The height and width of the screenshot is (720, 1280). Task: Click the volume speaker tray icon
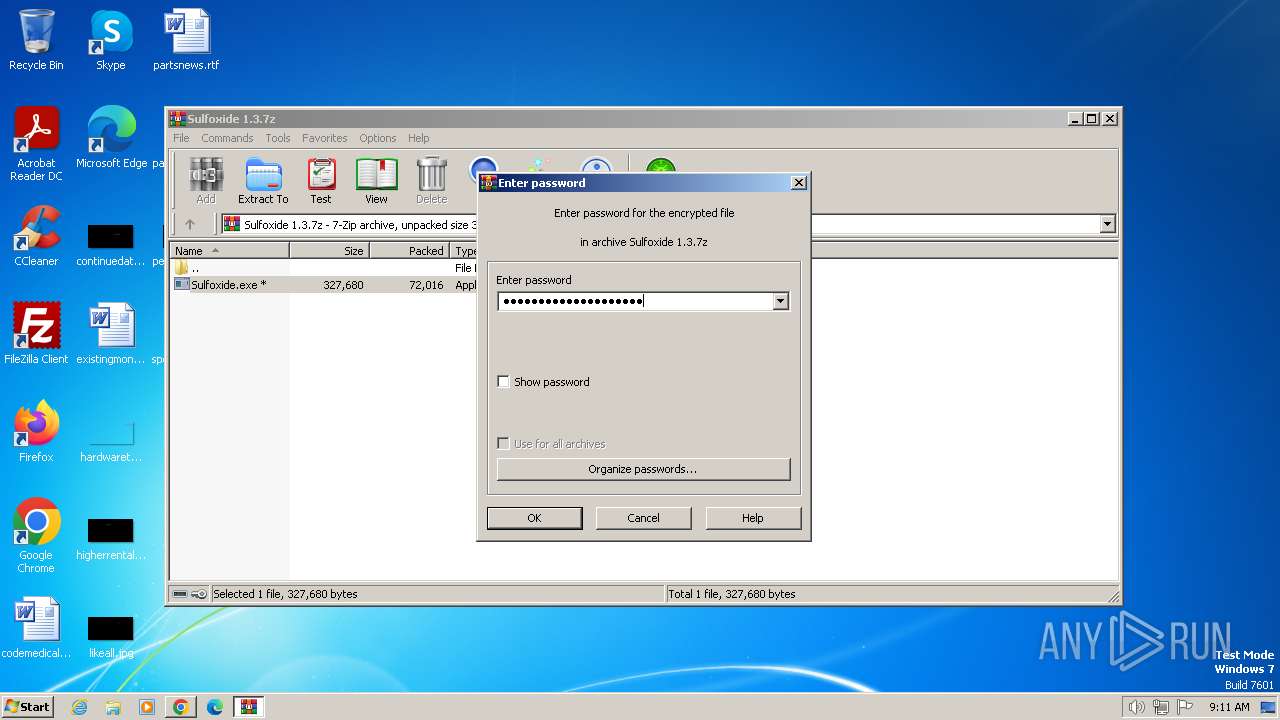click(1136, 707)
